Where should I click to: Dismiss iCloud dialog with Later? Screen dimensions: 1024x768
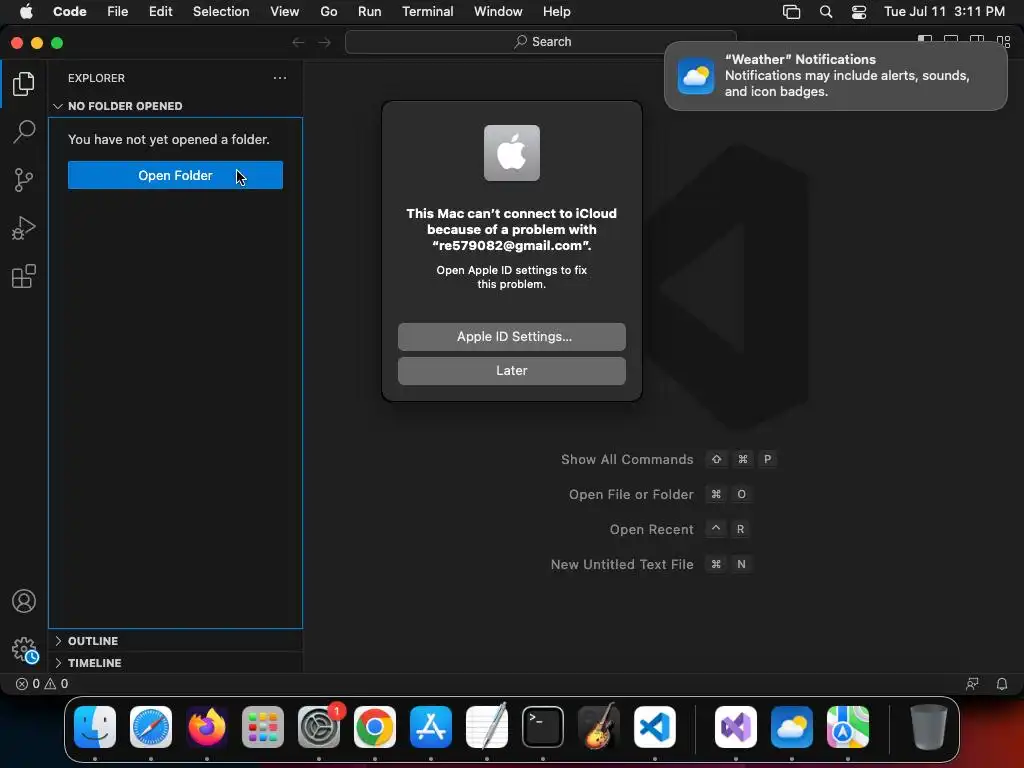point(512,371)
